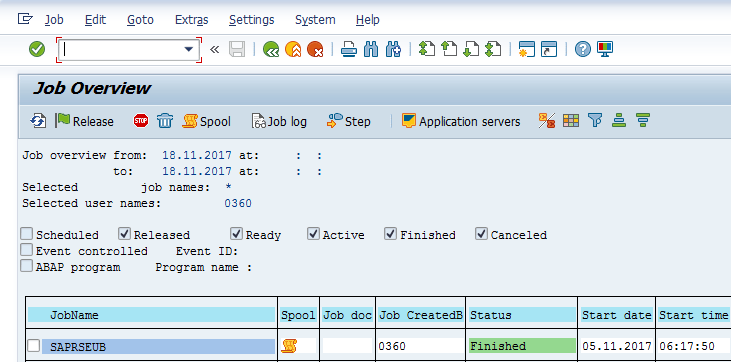Click the Filter funnel icon
This screenshot has height=362, width=731.
click(x=595, y=121)
